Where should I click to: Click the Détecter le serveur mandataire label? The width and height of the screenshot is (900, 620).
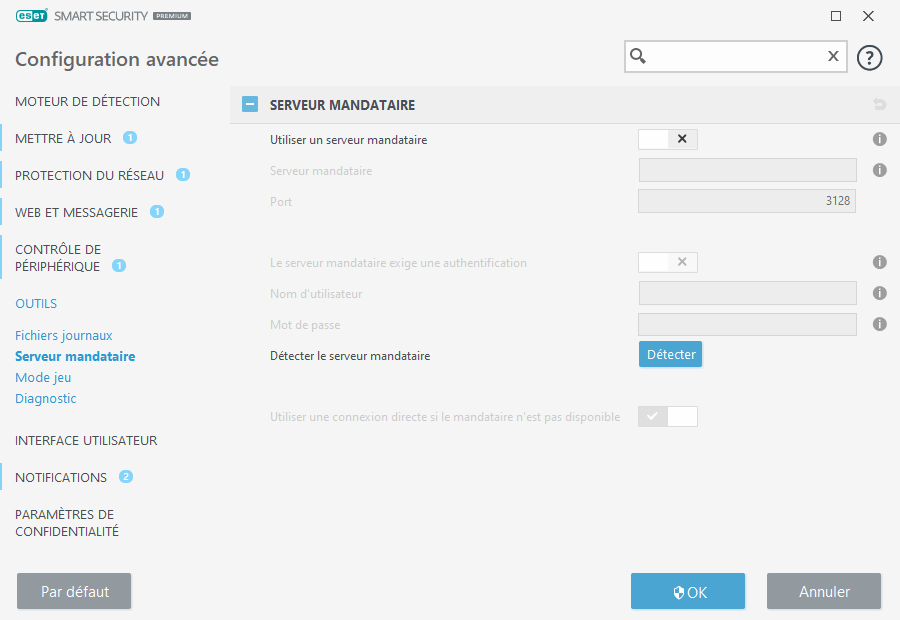coord(350,356)
